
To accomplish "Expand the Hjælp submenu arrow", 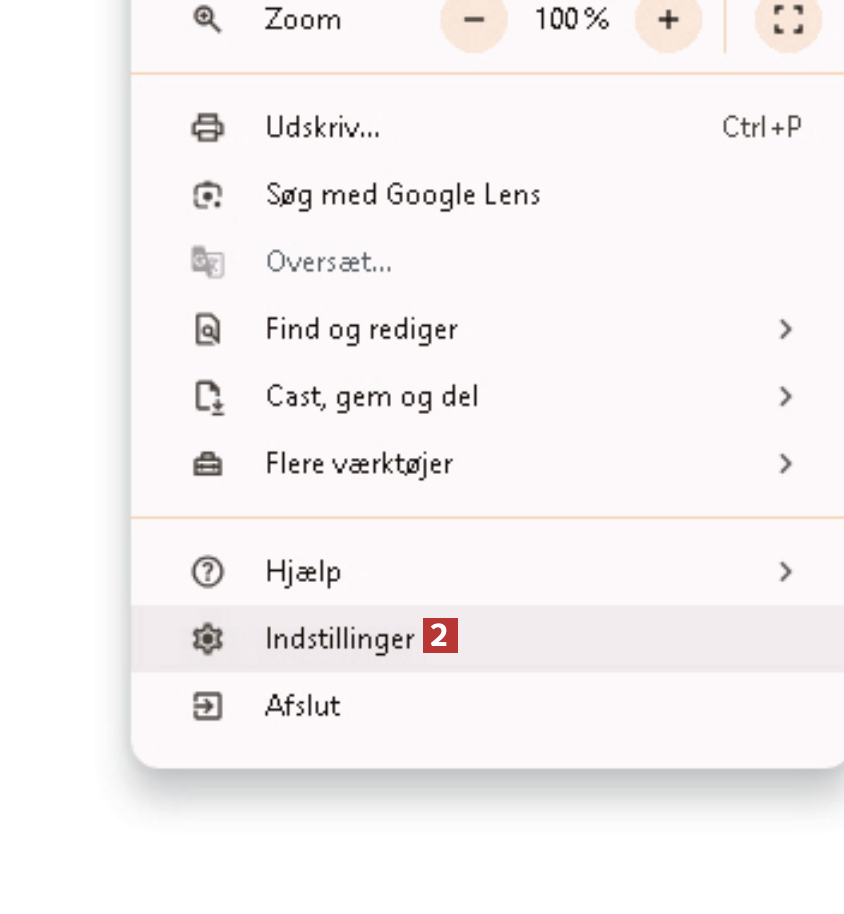I will [x=786, y=572].
